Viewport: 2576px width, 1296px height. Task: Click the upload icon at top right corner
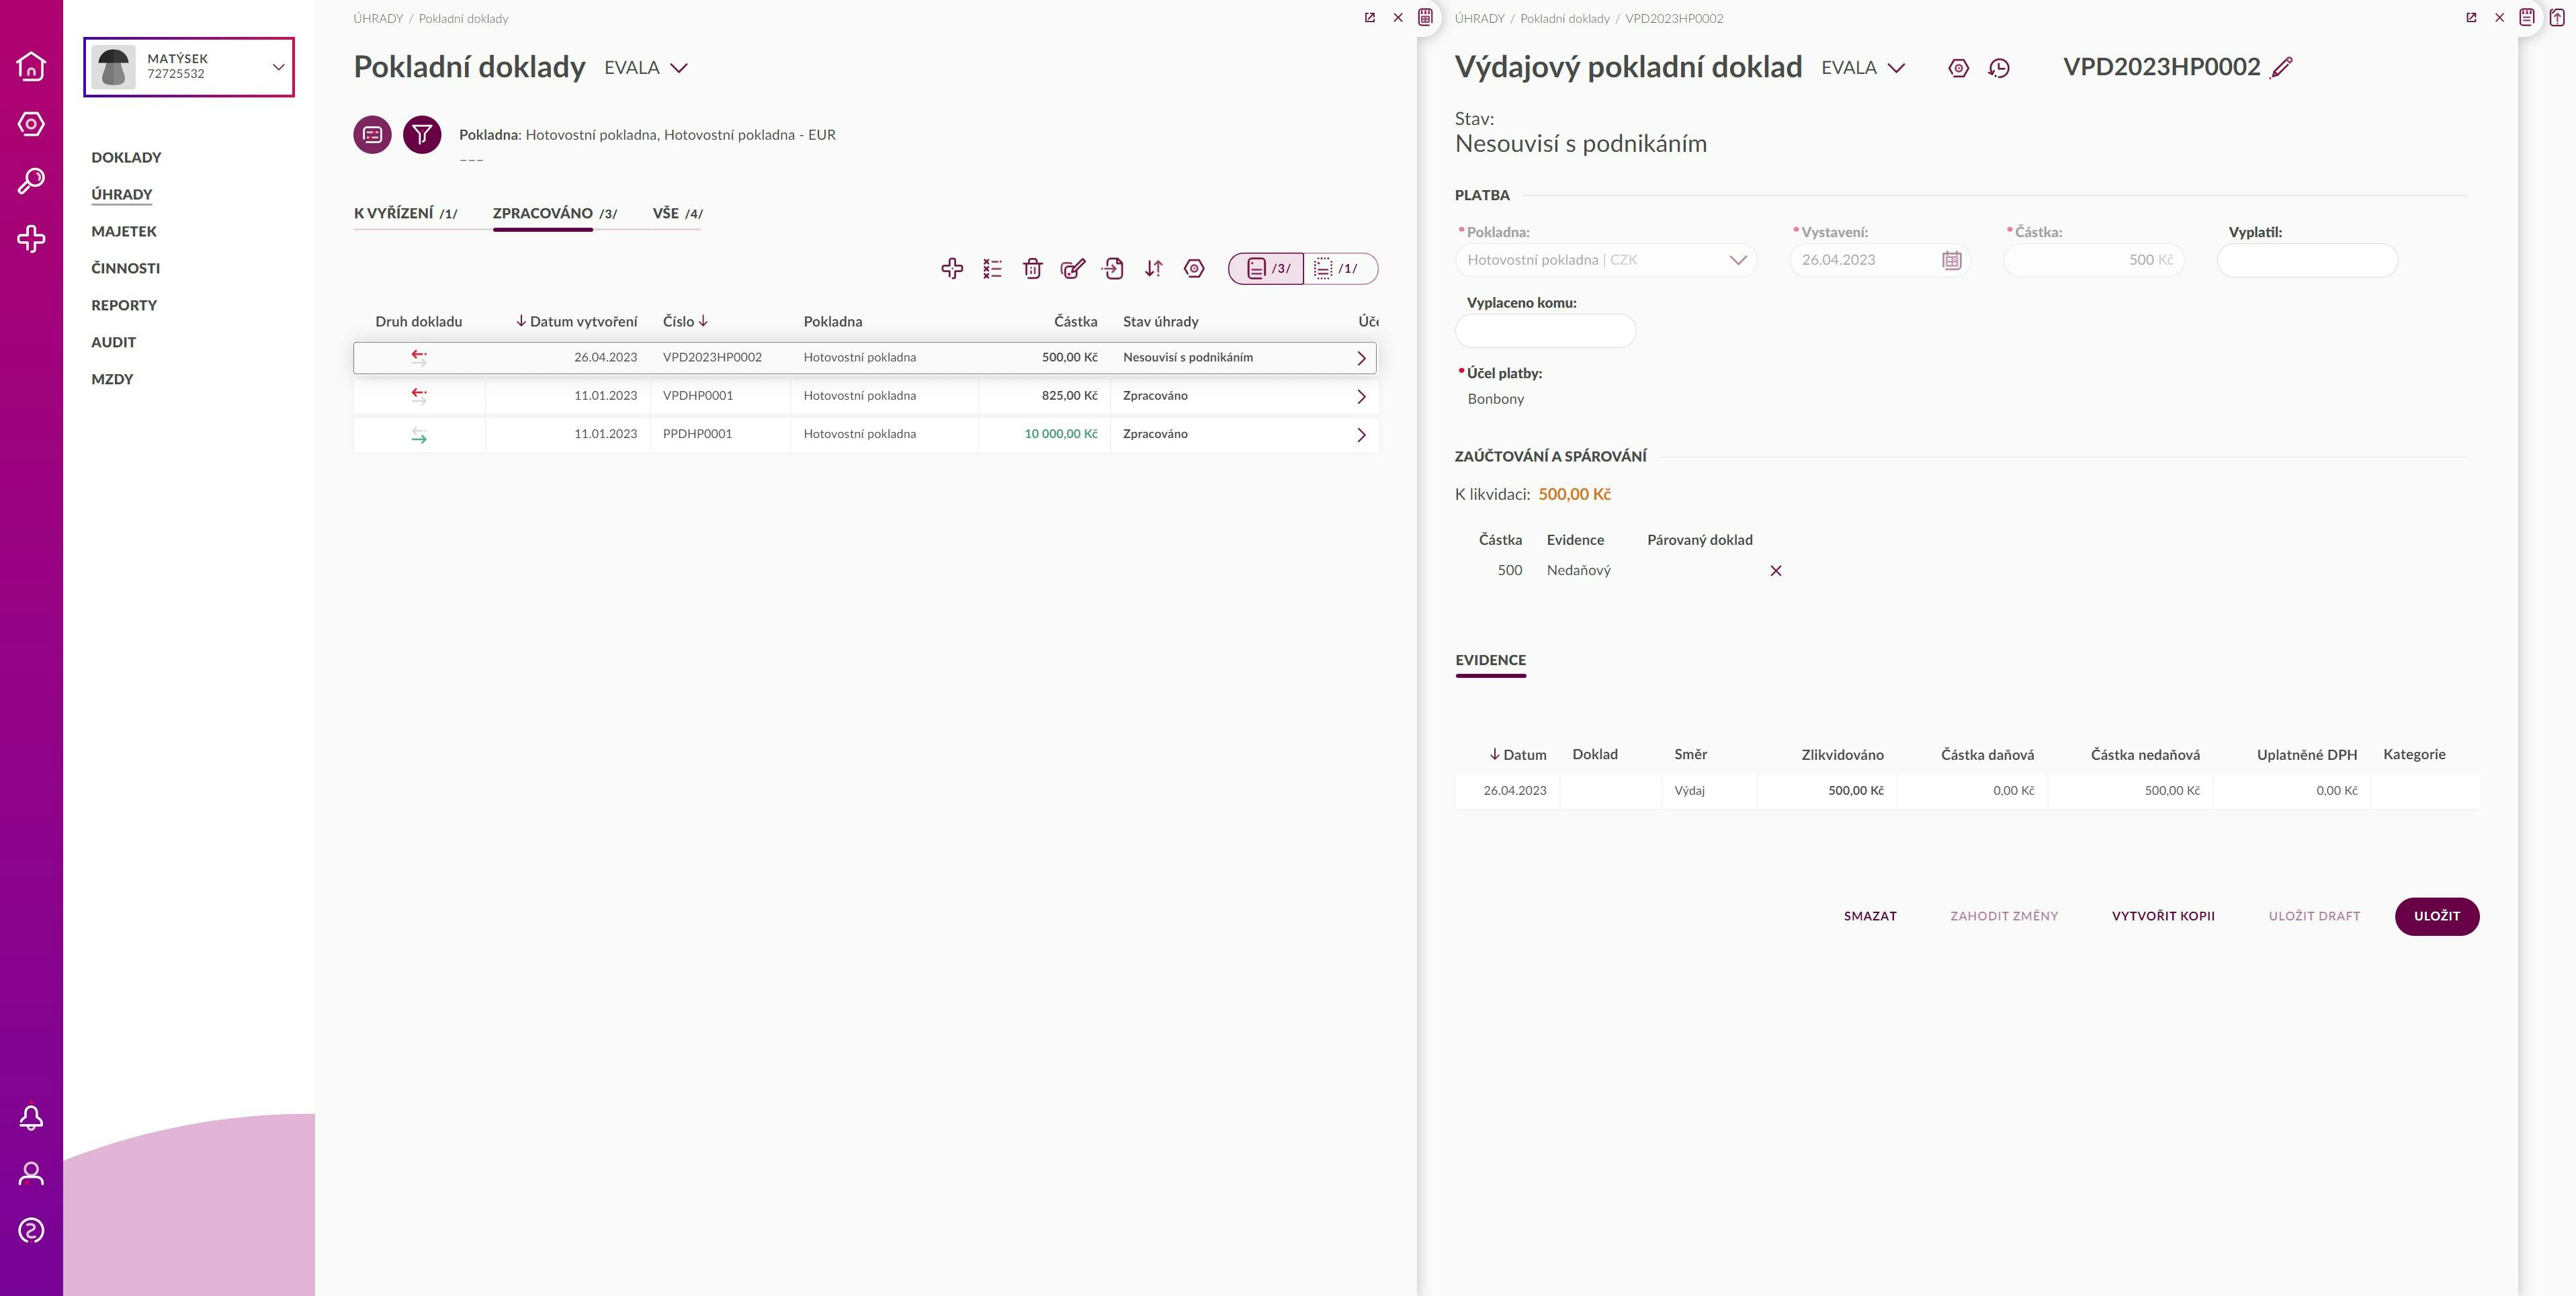[x=2557, y=17]
